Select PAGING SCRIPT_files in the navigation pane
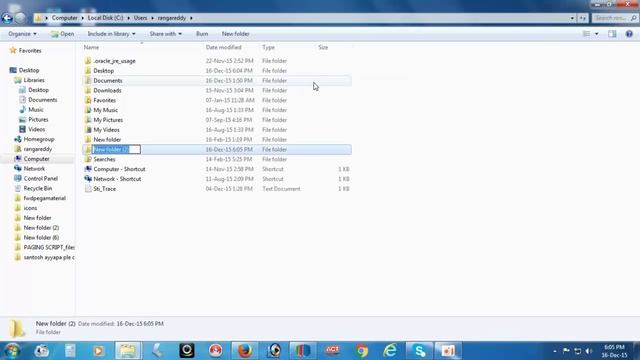640x360 pixels. coord(49,247)
